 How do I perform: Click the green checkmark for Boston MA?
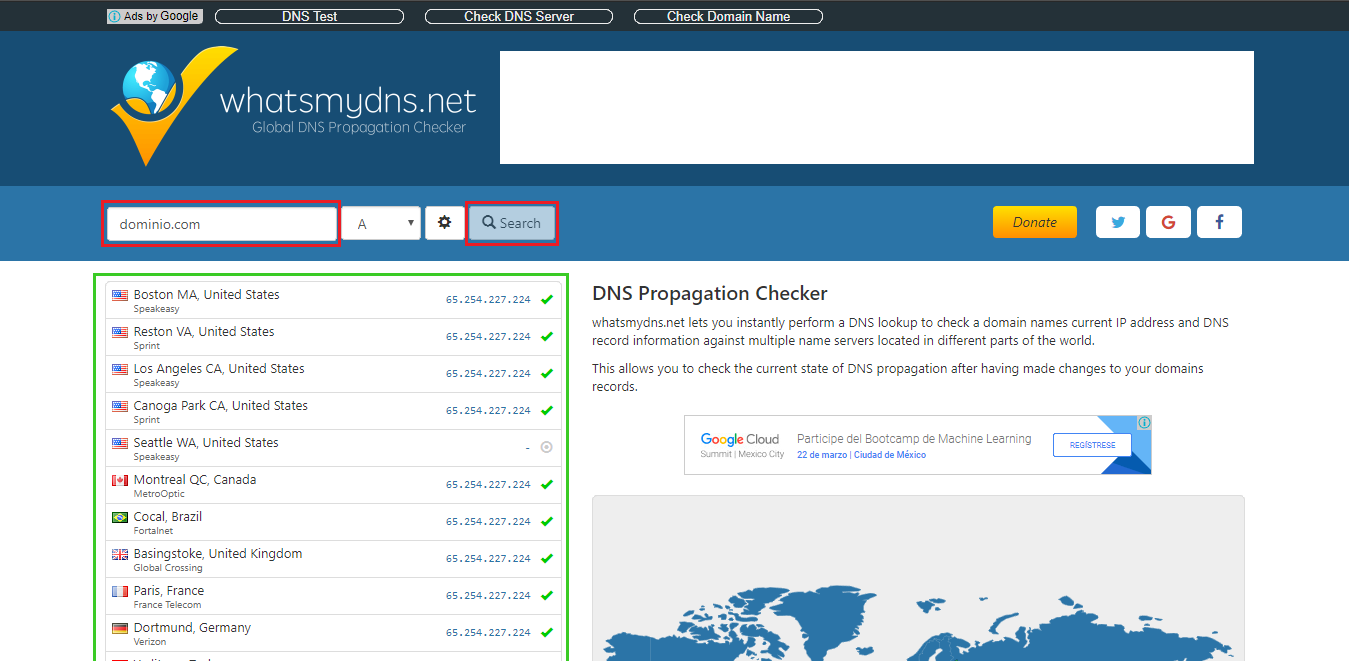546,300
